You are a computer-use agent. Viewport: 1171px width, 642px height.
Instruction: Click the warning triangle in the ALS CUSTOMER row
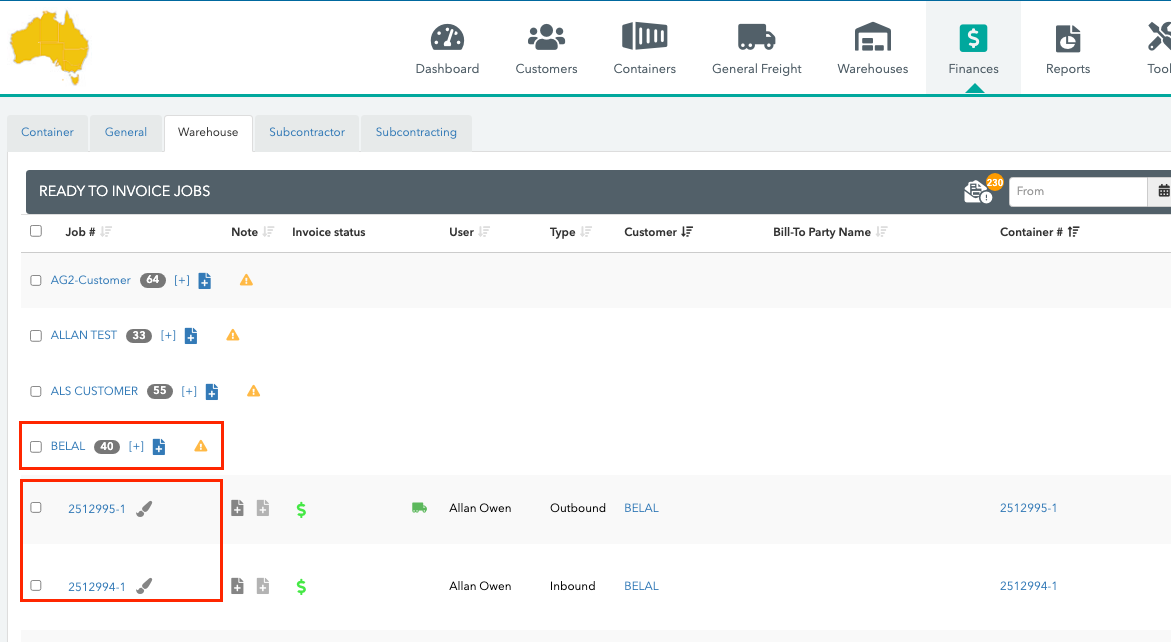[x=254, y=390]
